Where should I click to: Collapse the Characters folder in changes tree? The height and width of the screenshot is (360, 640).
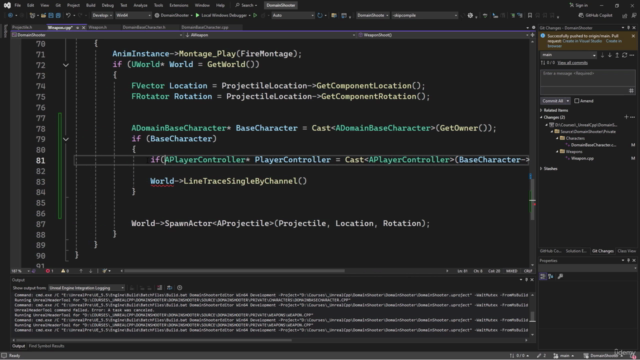point(558,138)
